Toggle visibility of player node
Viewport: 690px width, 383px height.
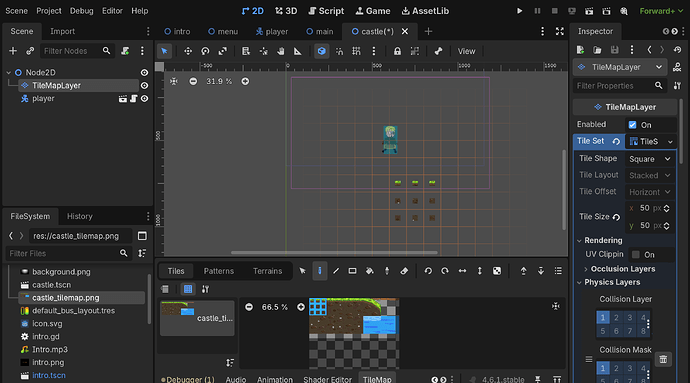tap(144, 99)
